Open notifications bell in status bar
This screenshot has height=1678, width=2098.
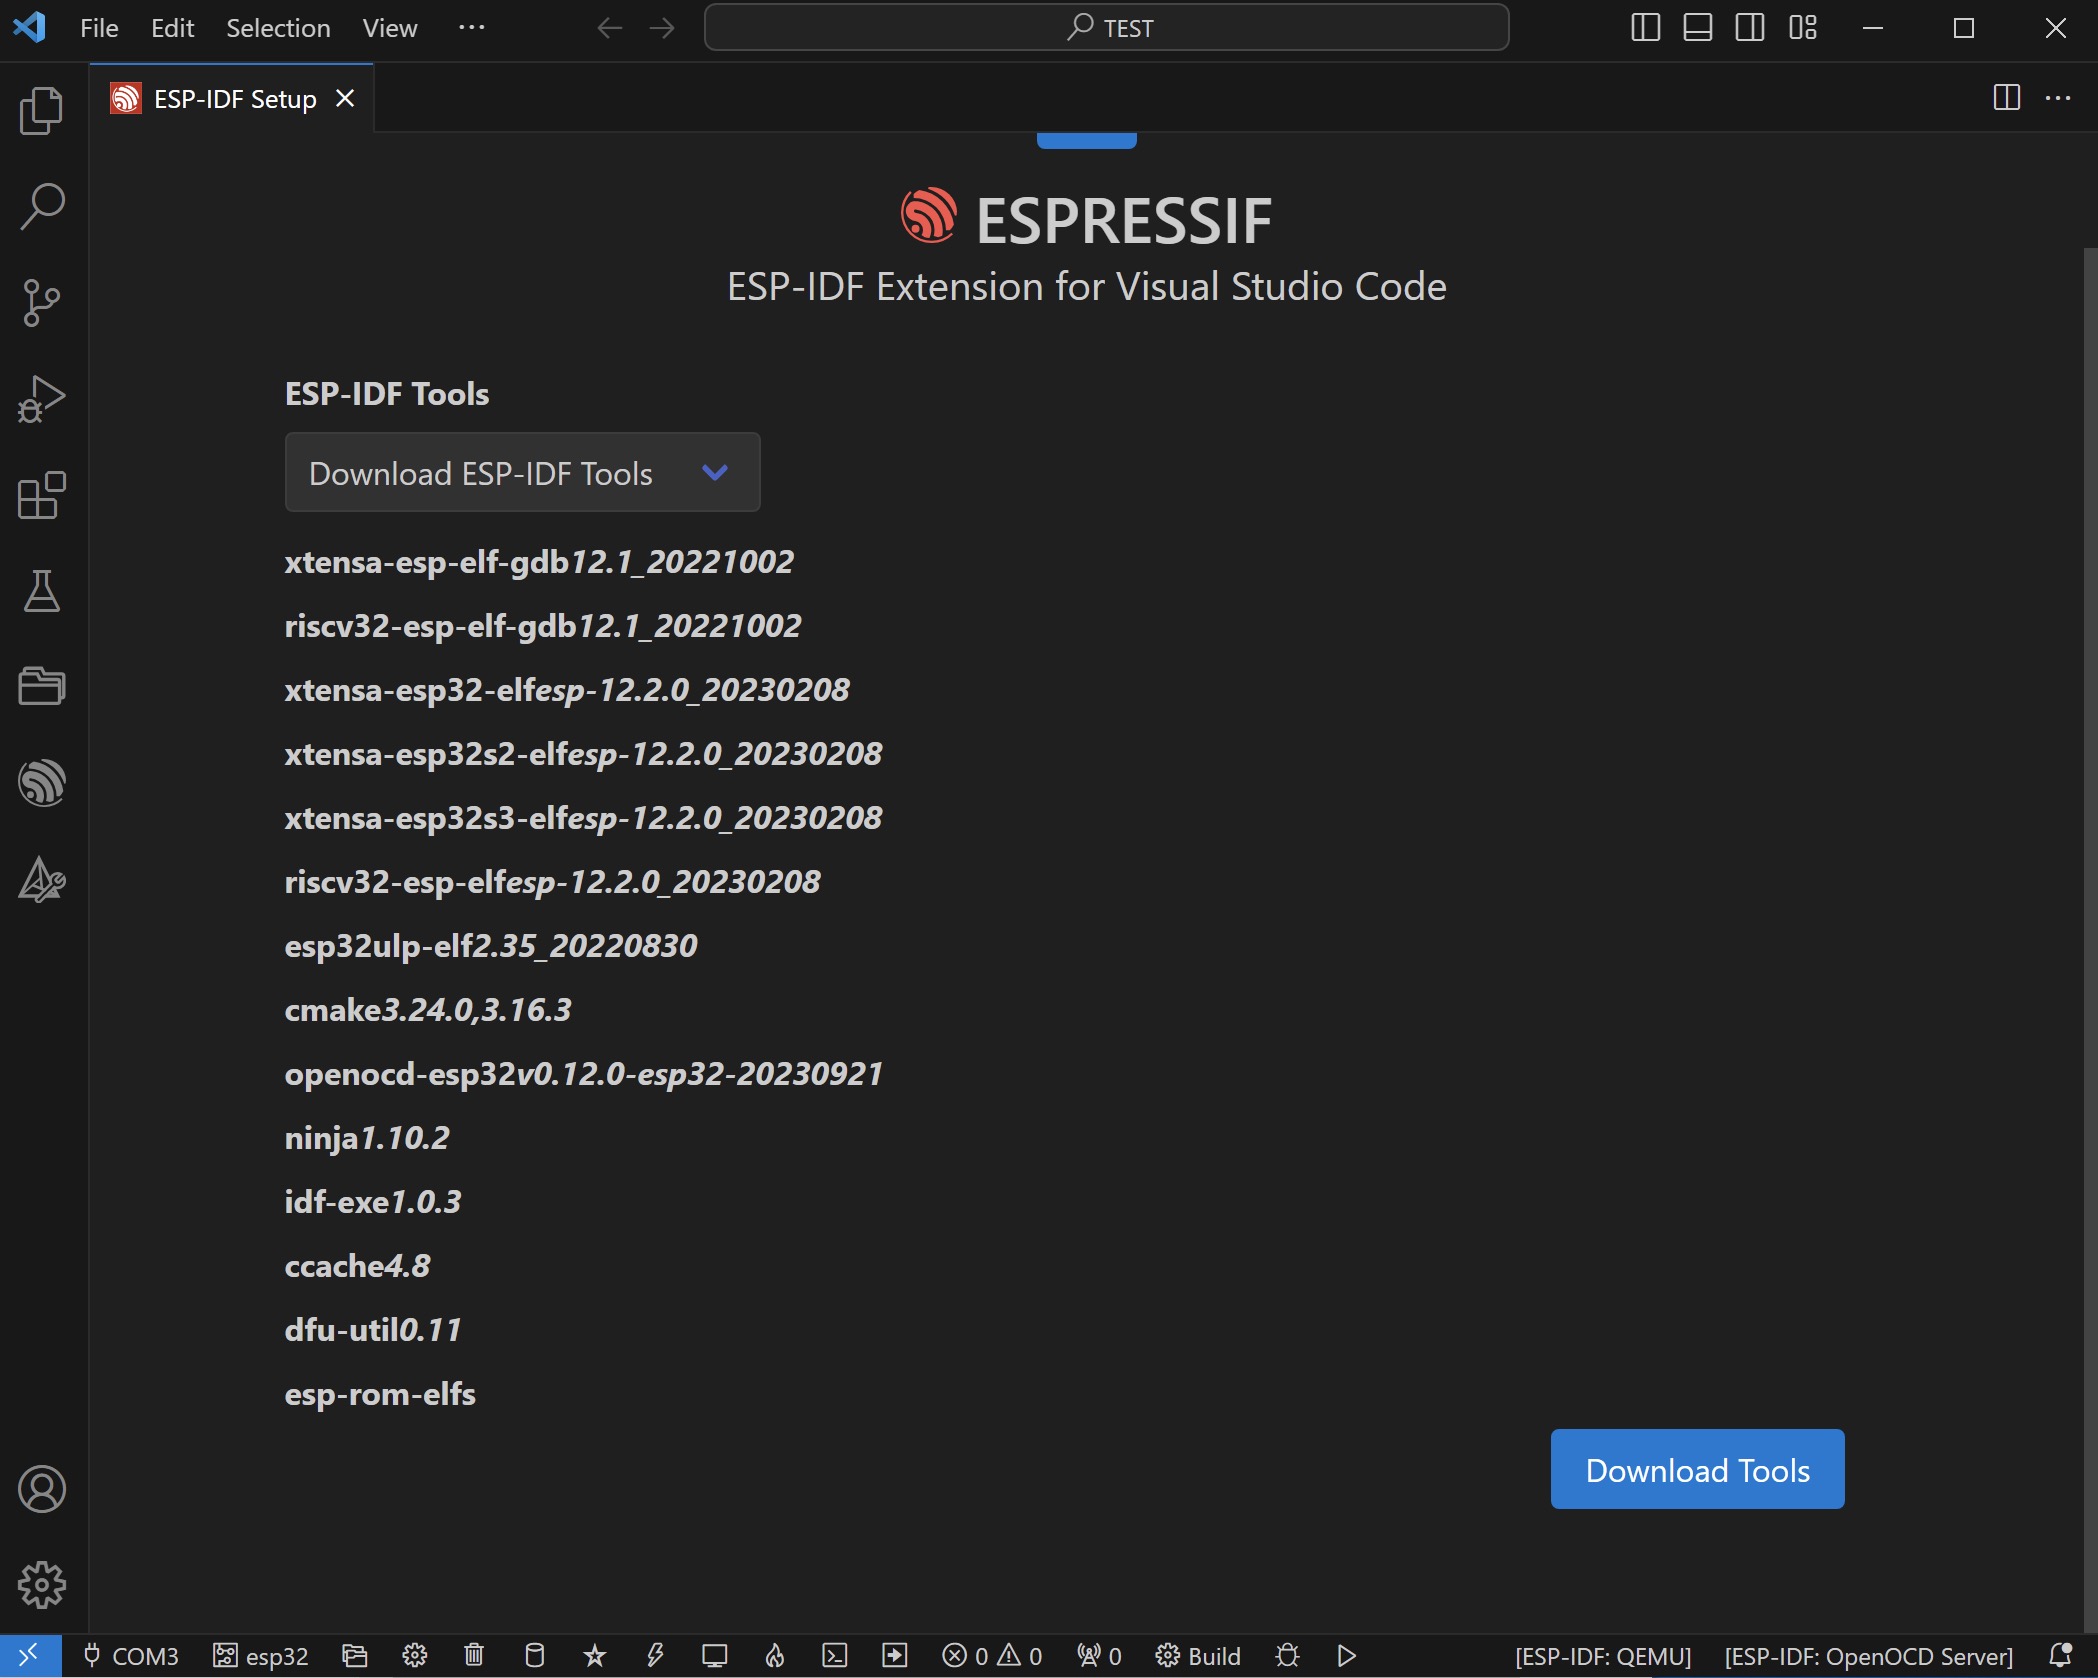tap(2061, 1656)
